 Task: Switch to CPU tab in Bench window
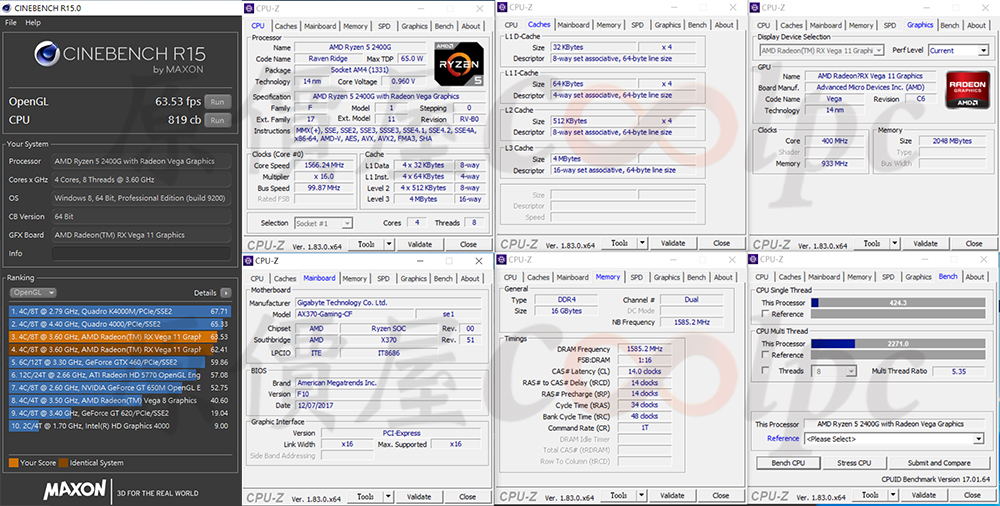(x=762, y=277)
